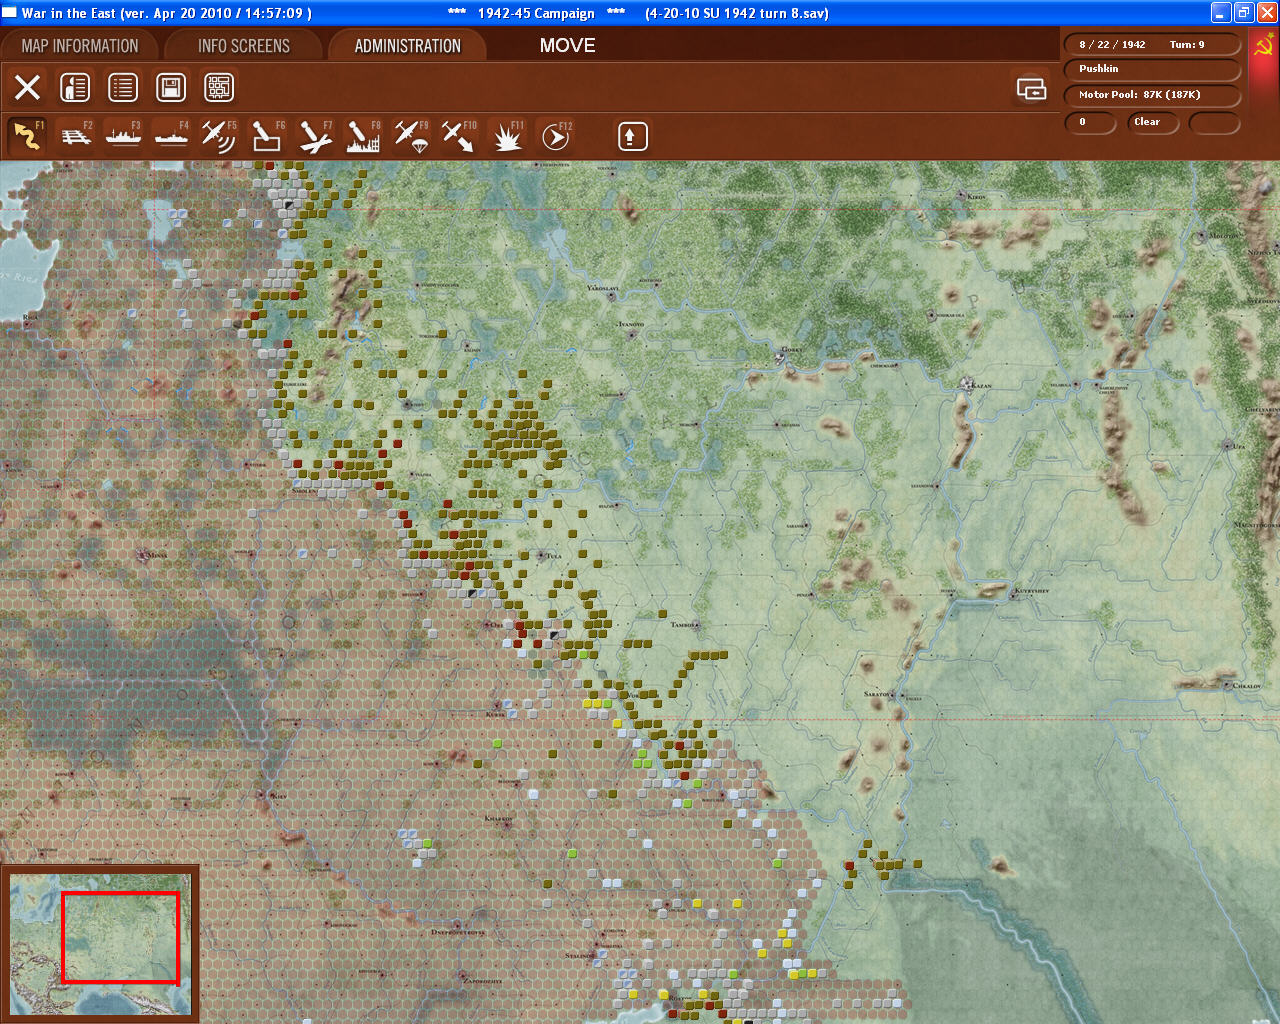Select the F8 bomb city mode icon

[x=363, y=136]
